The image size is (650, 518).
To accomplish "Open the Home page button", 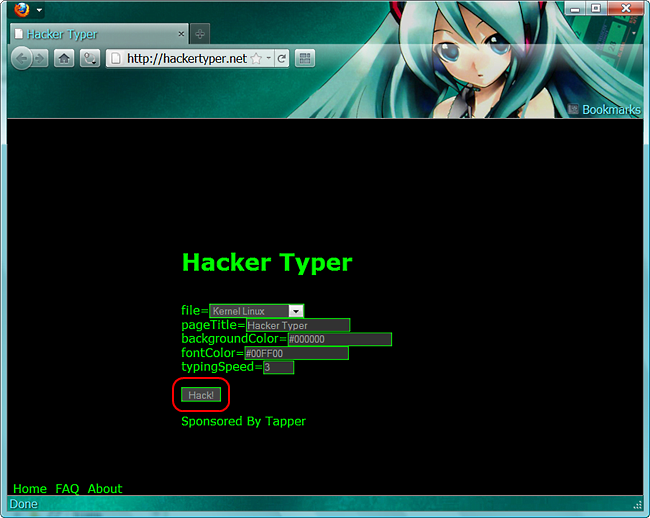I will pyautogui.click(x=64, y=58).
